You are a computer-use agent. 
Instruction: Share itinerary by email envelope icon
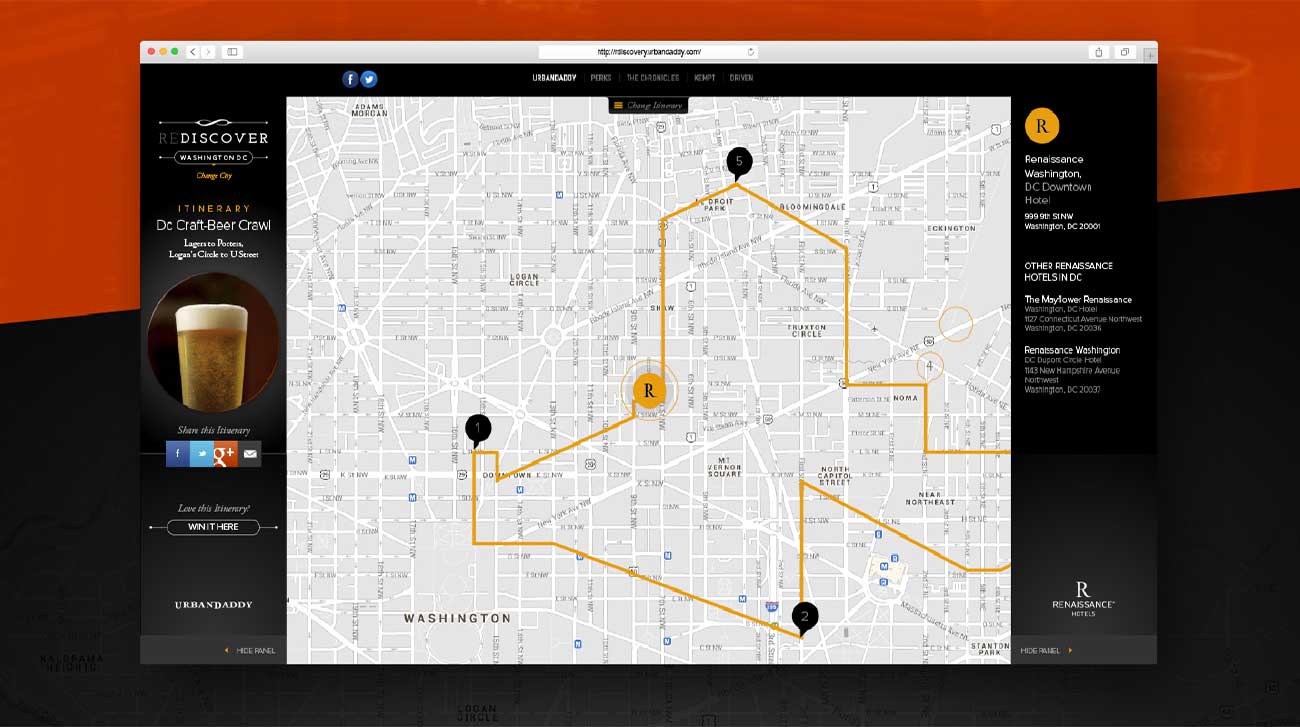coord(249,454)
